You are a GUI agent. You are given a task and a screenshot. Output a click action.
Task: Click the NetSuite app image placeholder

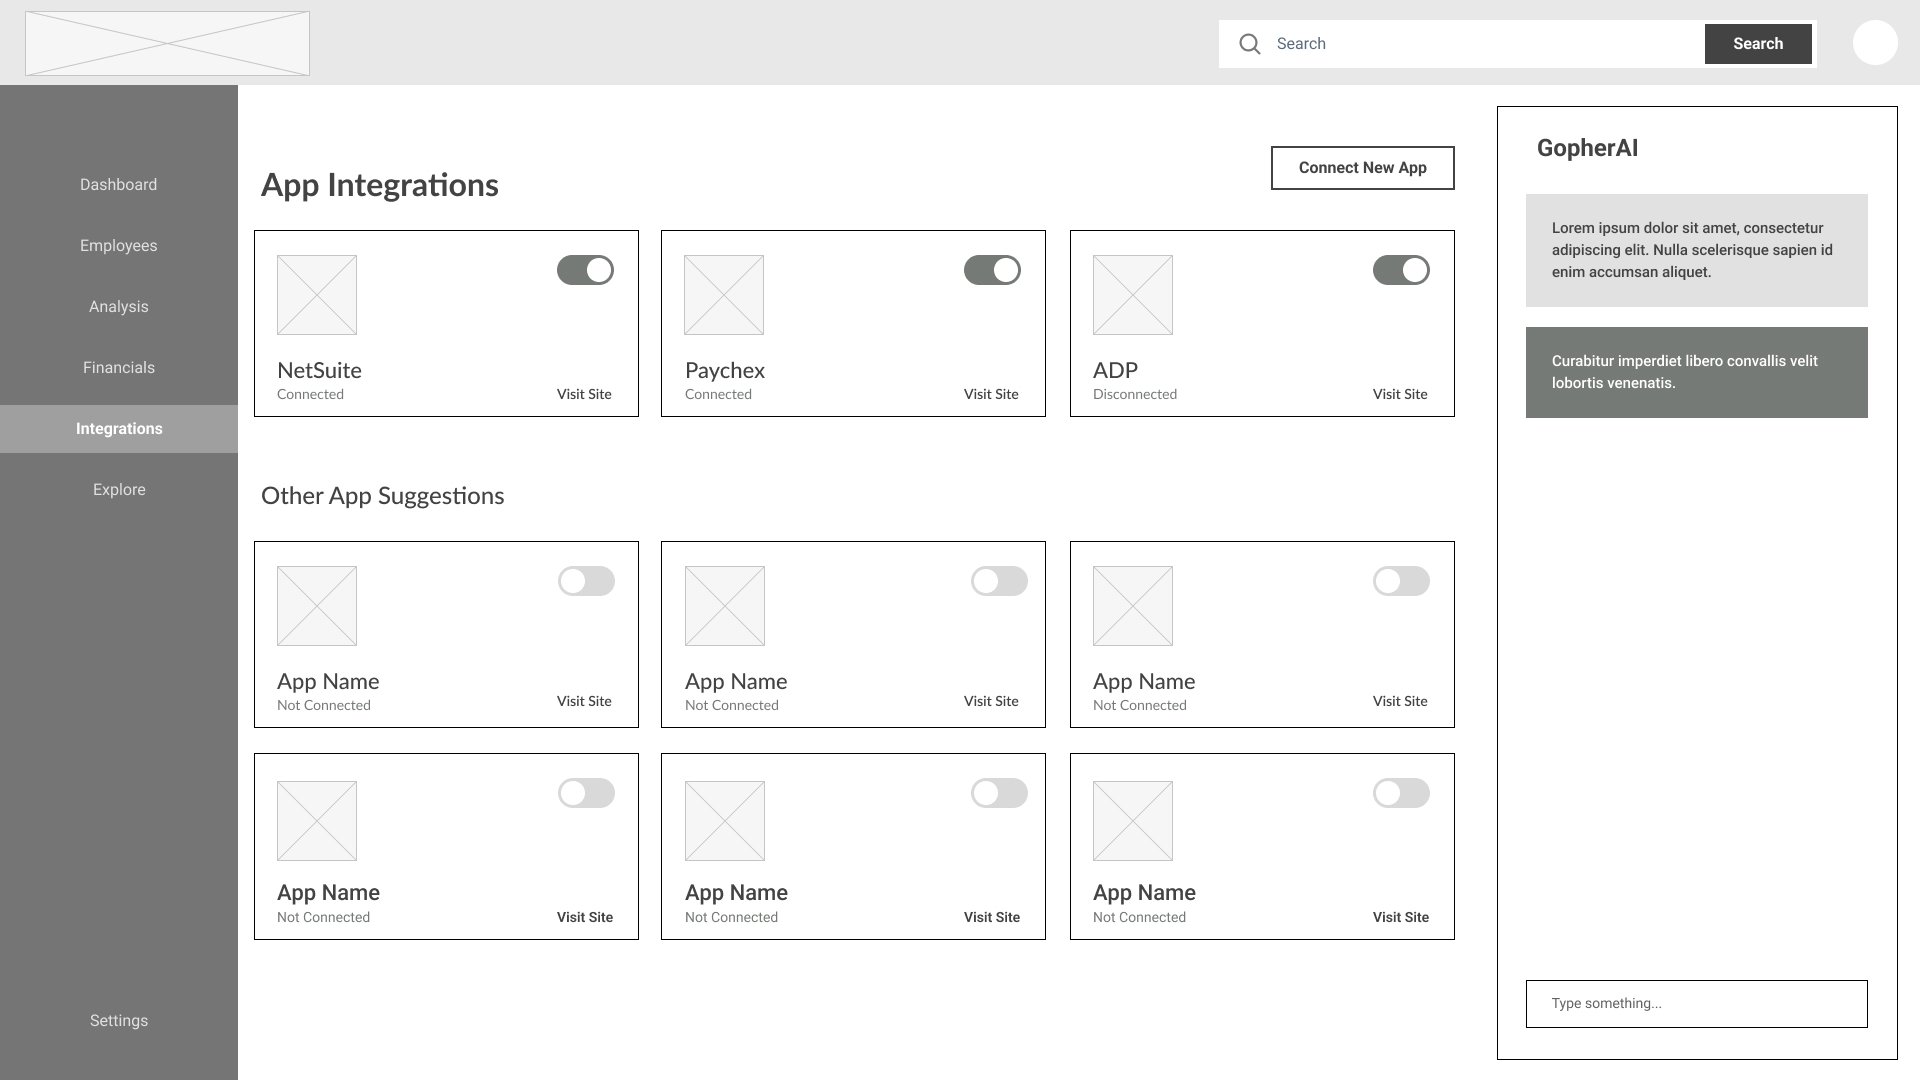pyautogui.click(x=317, y=295)
